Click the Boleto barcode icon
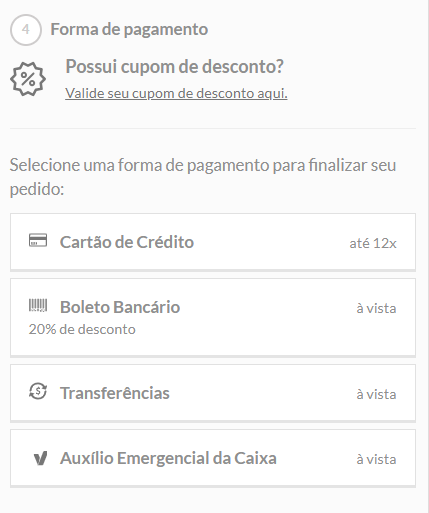This screenshot has height=513, width=429. click(x=38, y=305)
